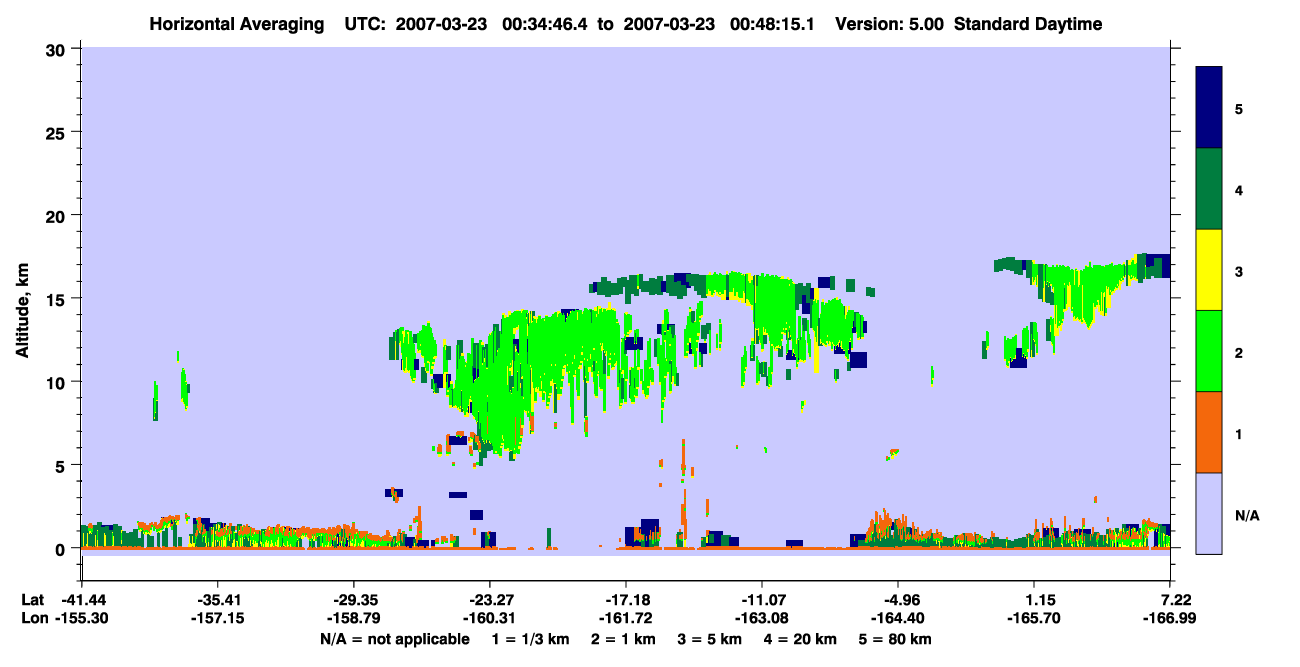Viewport: 1300px width, 667px height.
Task: Click the latitude value '-4.96'
Action: 898,600
